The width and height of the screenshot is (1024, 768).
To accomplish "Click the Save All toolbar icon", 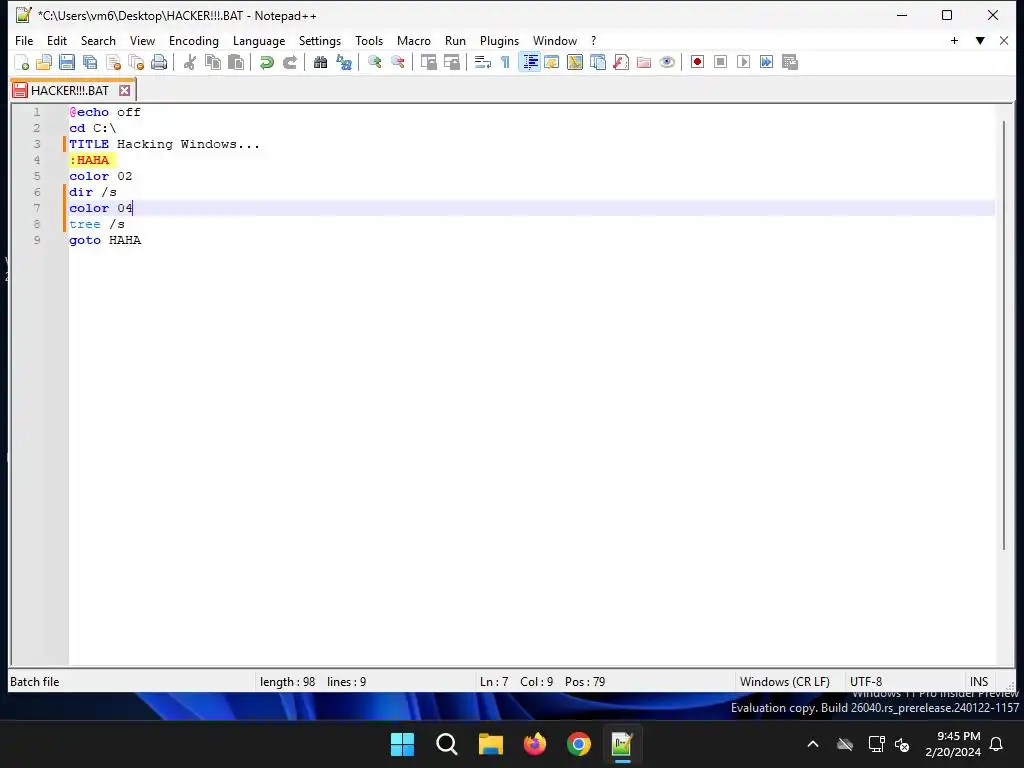I will pyautogui.click(x=90, y=62).
